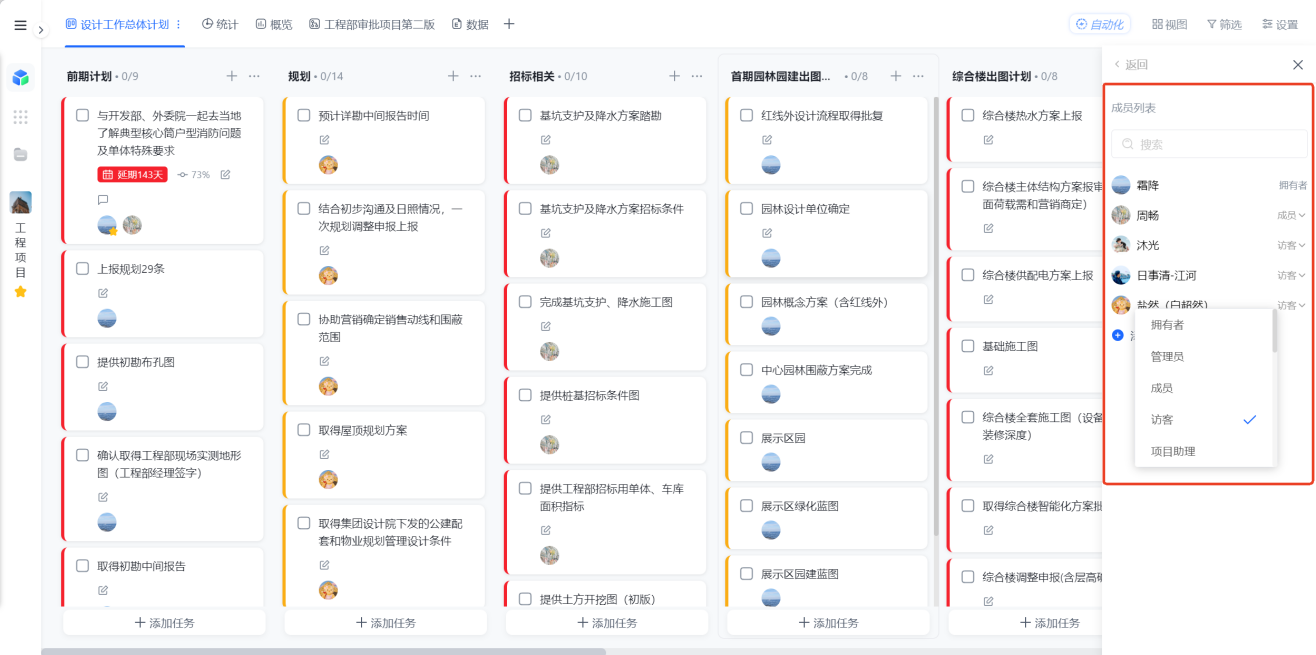The height and width of the screenshot is (655, 1316).
Task: Check the 基础施工图 checkbox
Action: tap(968, 346)
